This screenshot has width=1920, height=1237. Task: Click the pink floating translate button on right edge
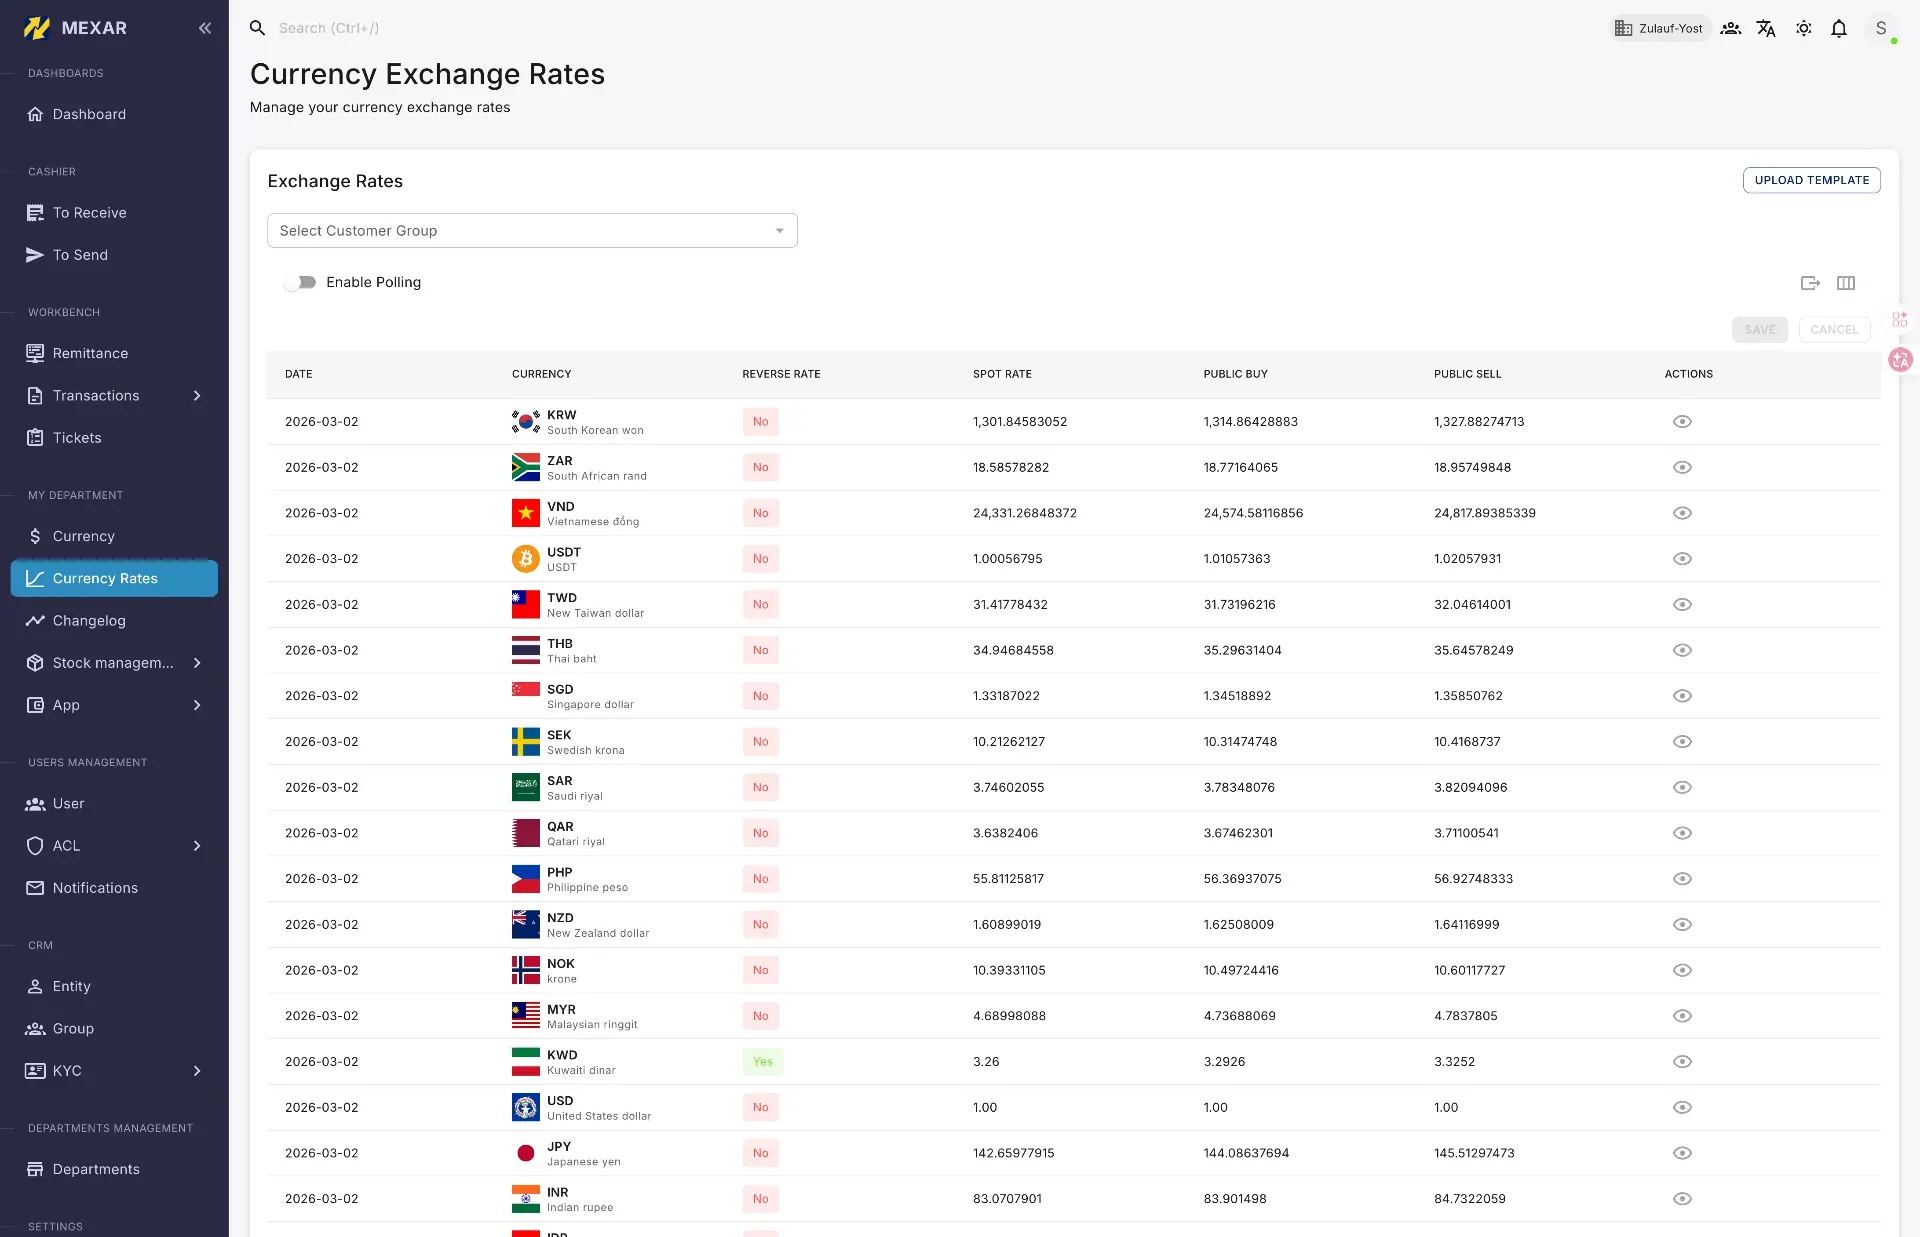[1899, 360]
